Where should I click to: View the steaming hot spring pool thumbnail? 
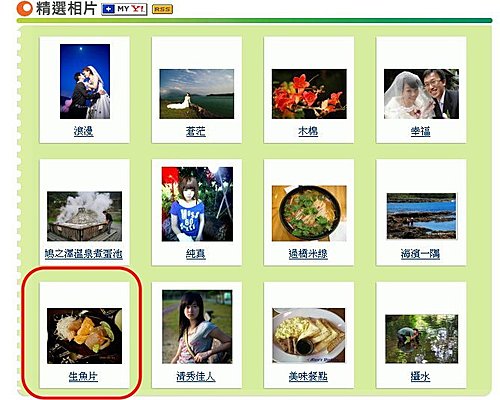click(x=85, y=216)
